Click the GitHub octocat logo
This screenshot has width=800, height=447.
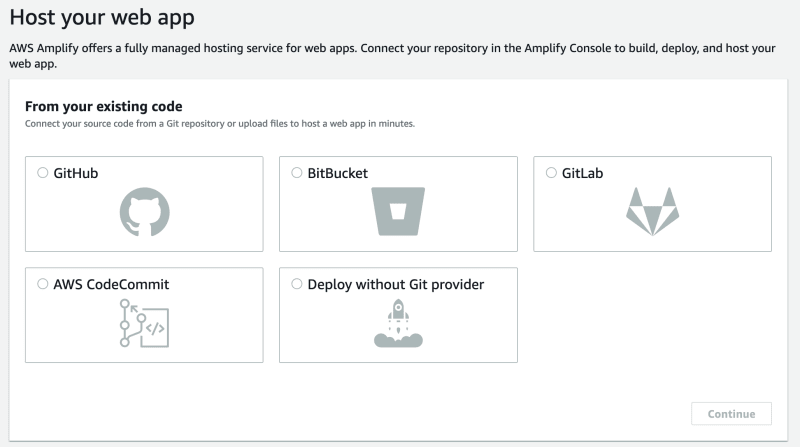coord(144,212)
